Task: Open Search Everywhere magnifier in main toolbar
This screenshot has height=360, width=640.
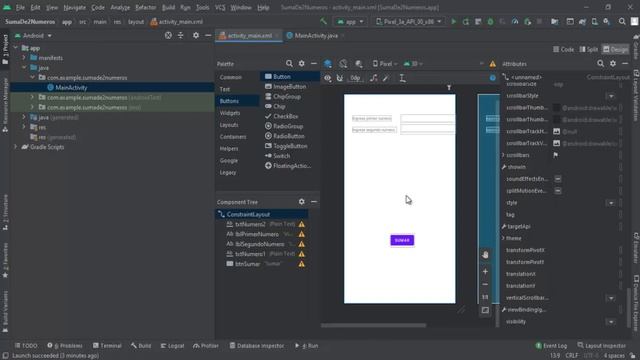Action: pos(622,22)
